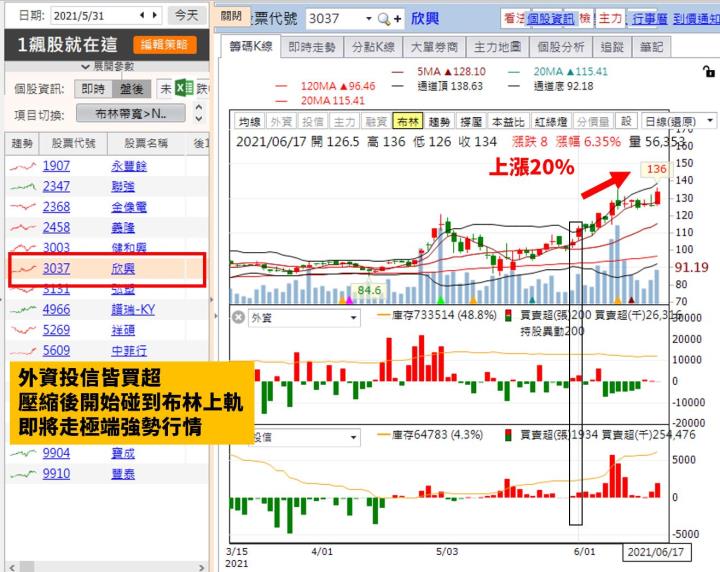Screen dimensions: 720x572
Task: Toggle the 本益比 overlay button
Action: click(508, 122)
